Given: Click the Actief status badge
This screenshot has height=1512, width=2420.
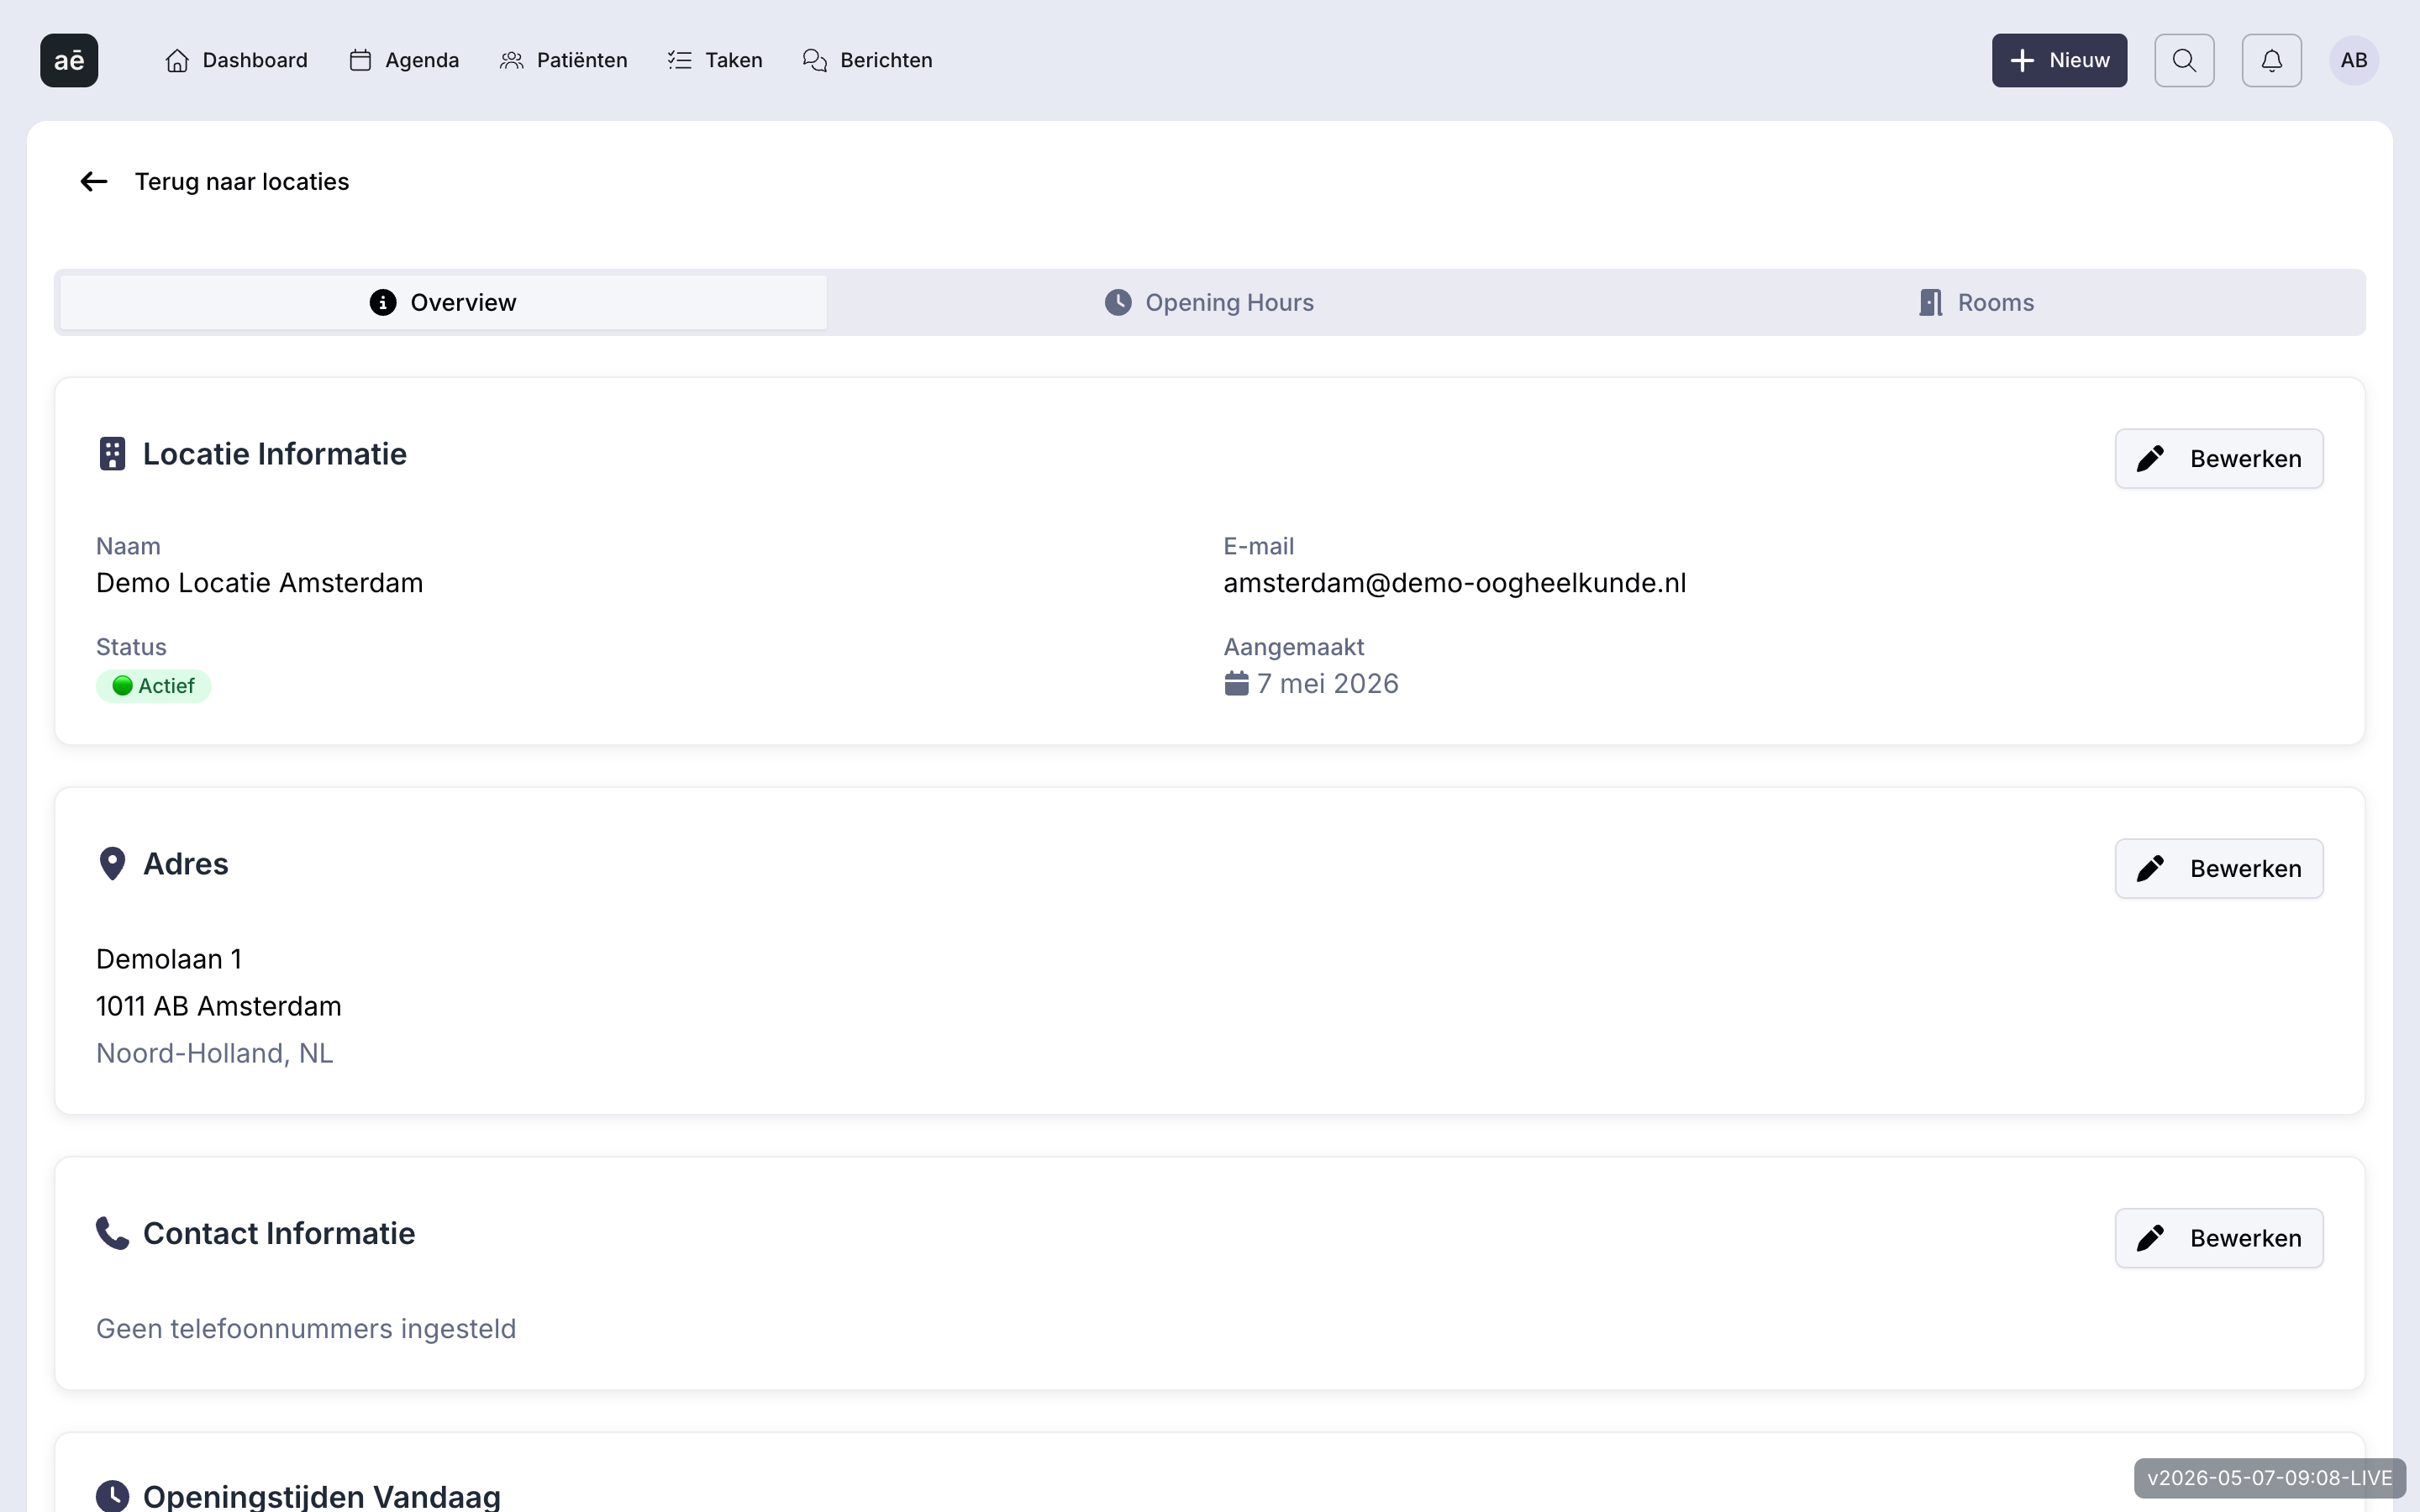Looking at the screenshot, I should click(x=153, y=686).
